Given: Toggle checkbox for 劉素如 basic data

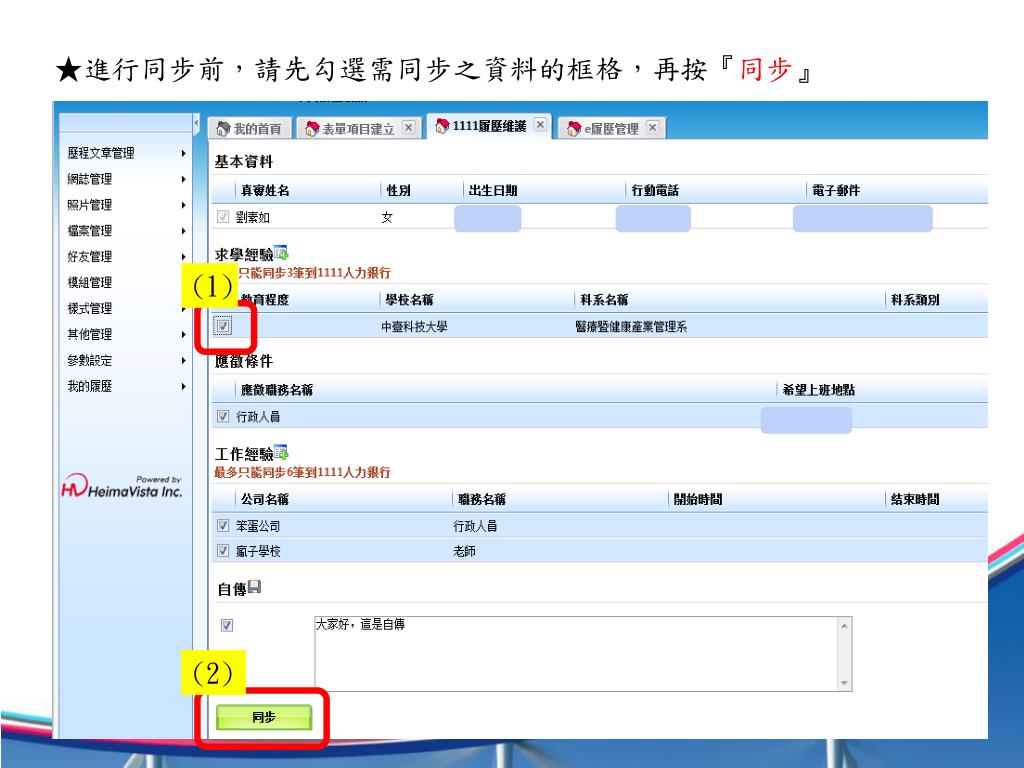Looking at the screenshot, I should (x=223, y=216).
